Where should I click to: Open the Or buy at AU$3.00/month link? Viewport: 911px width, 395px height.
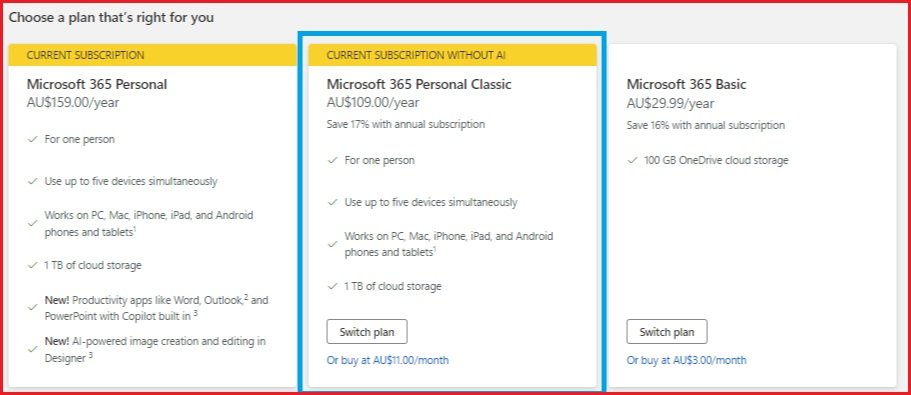tap(687, 360)
